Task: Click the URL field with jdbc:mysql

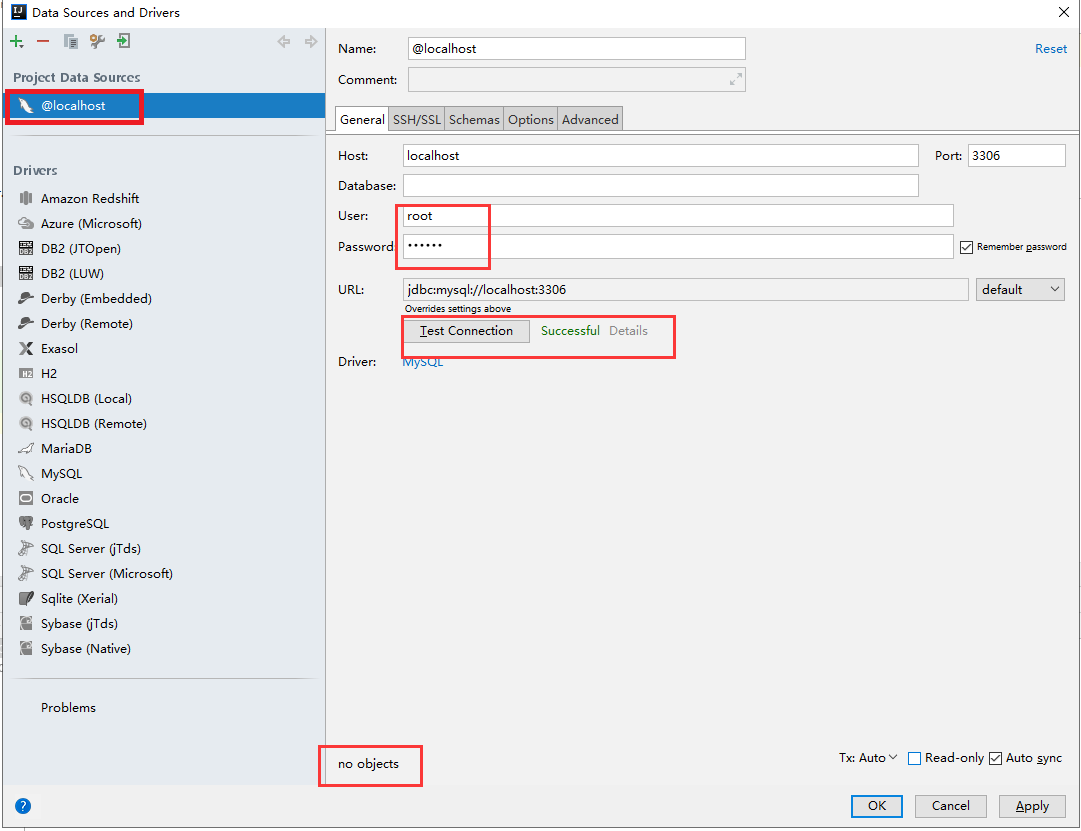Action: 686,290
